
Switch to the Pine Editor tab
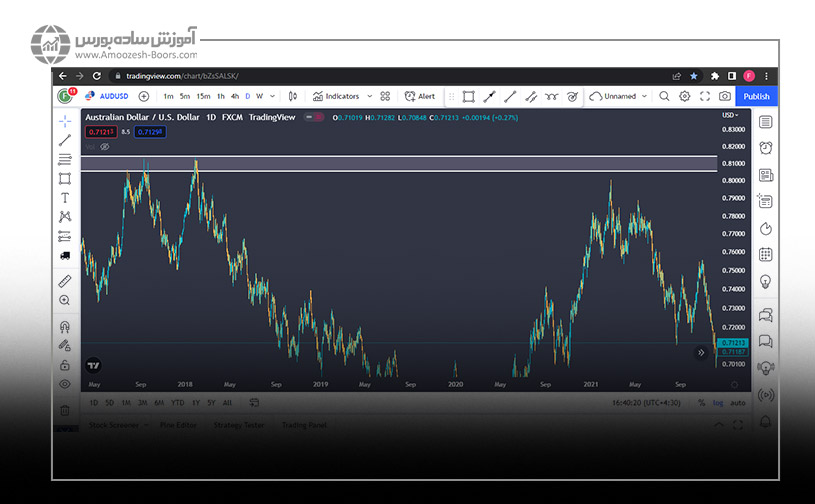[177, 425]
